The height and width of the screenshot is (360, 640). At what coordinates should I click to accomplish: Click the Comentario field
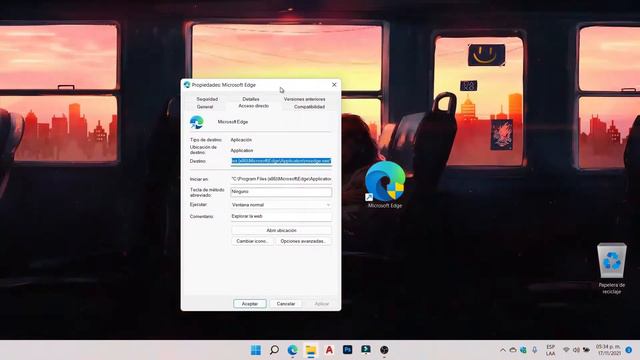(281, 216)
